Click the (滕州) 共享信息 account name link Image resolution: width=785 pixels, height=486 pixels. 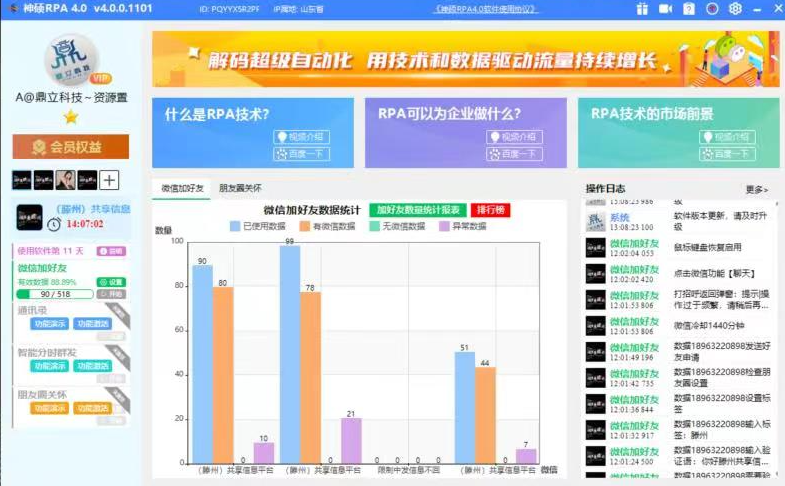click(x=93, y=209)
